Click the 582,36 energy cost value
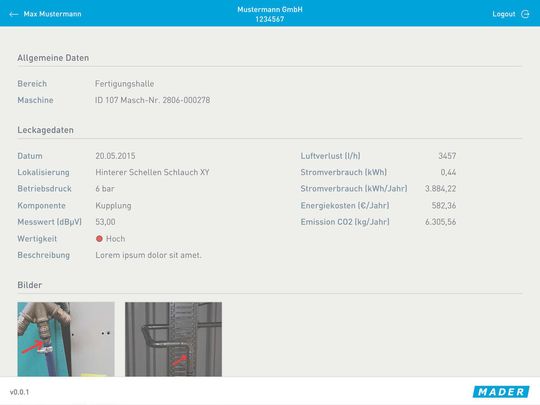Screen dimensions: 540x405 444,206
